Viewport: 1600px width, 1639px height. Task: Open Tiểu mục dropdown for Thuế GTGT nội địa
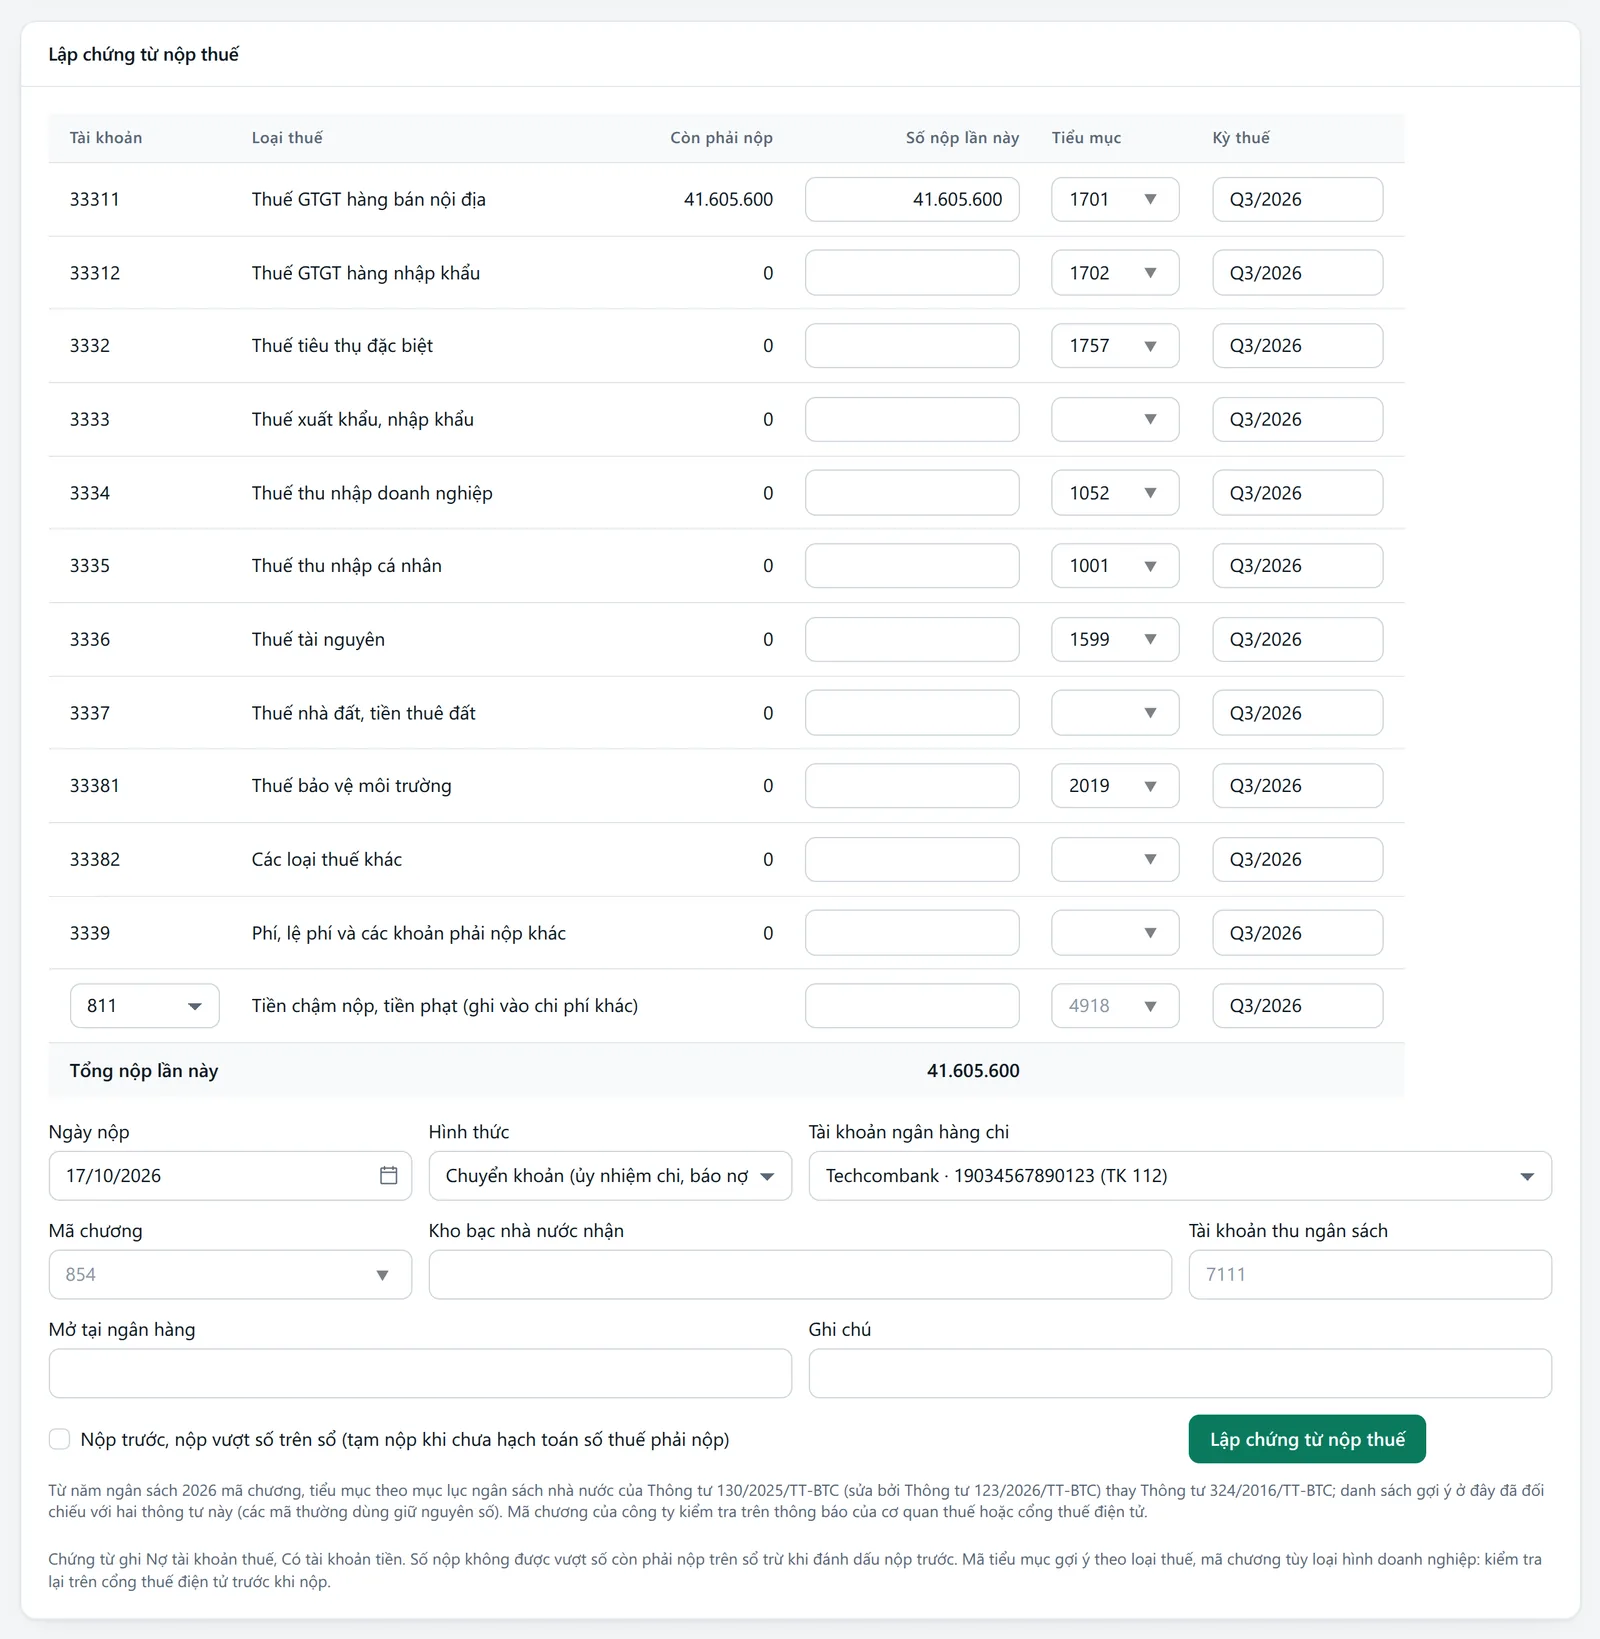click(1115, 199)
